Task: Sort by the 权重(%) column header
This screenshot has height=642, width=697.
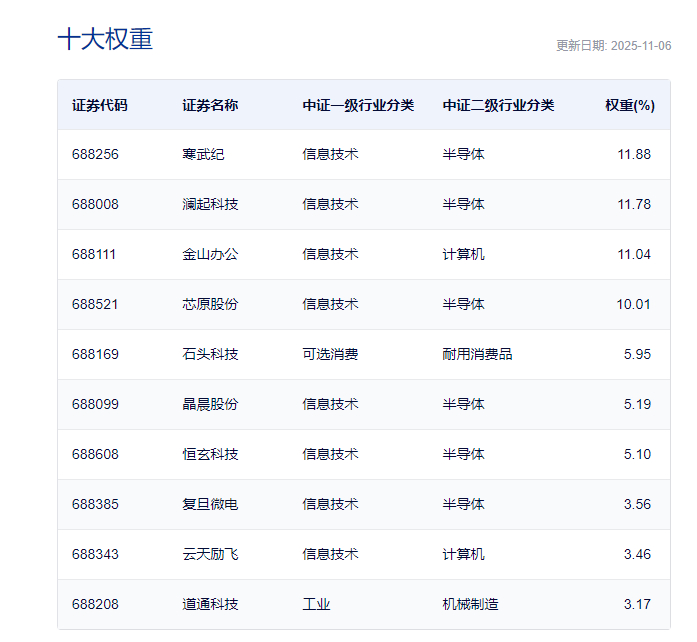Action: [629, 105]
